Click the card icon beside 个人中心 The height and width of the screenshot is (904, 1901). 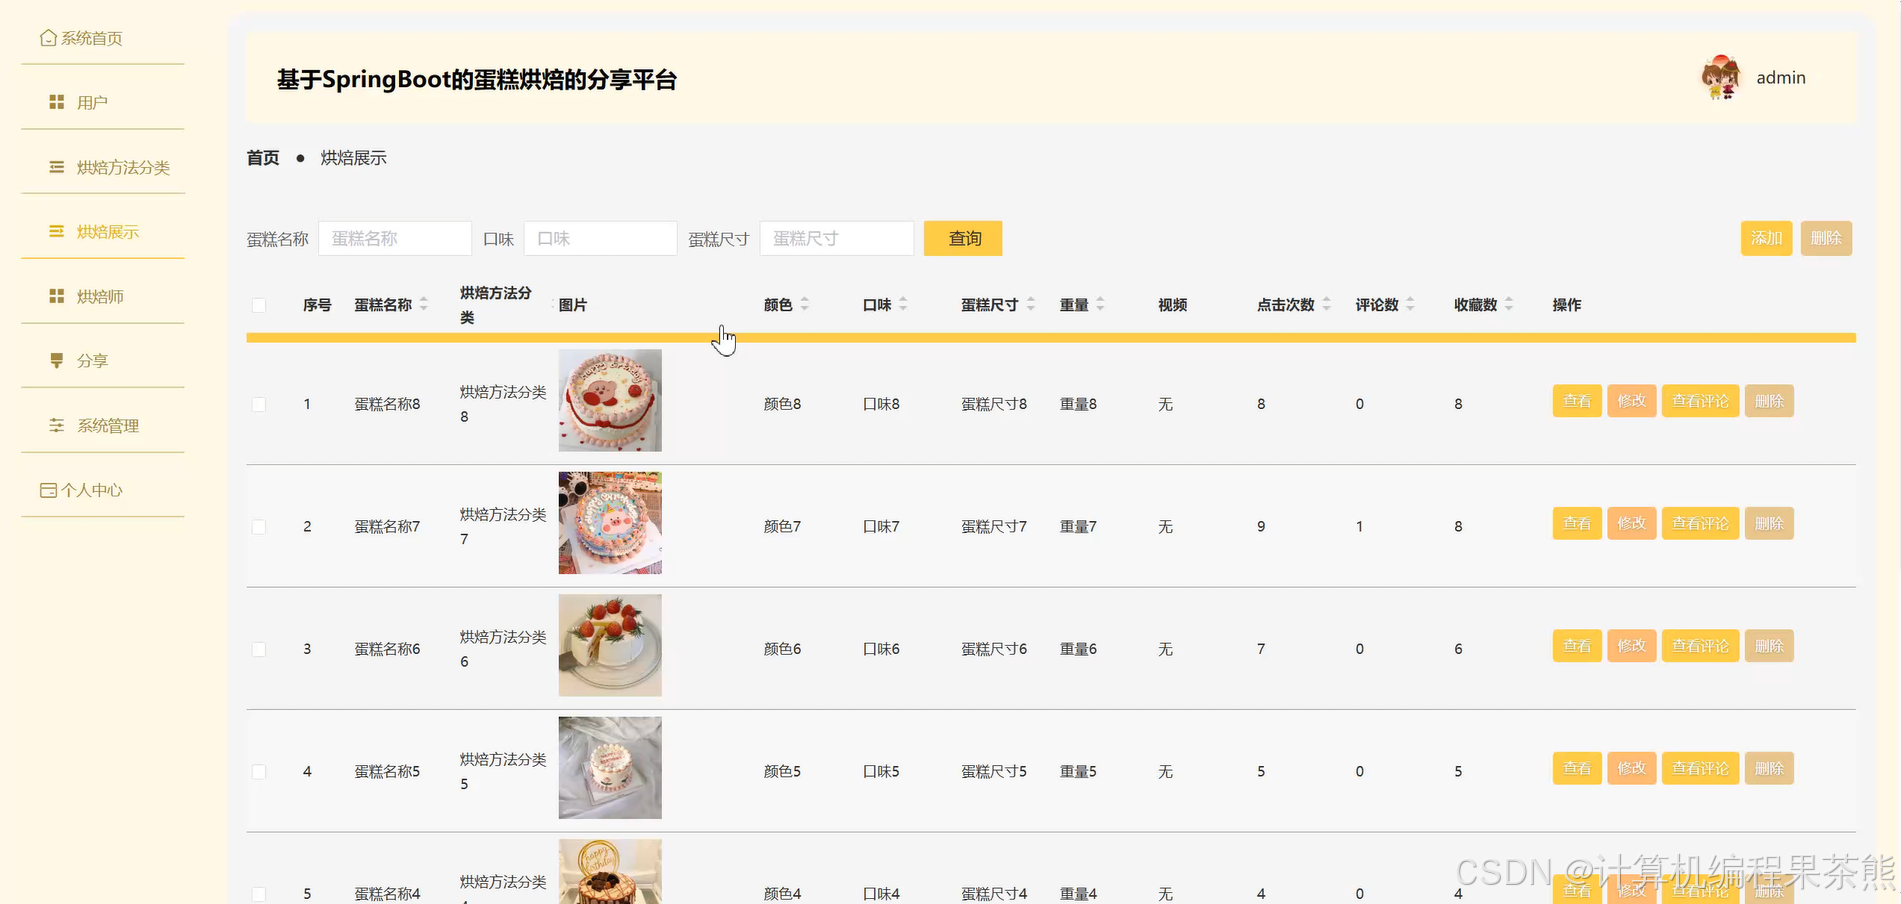click(48, 490)
